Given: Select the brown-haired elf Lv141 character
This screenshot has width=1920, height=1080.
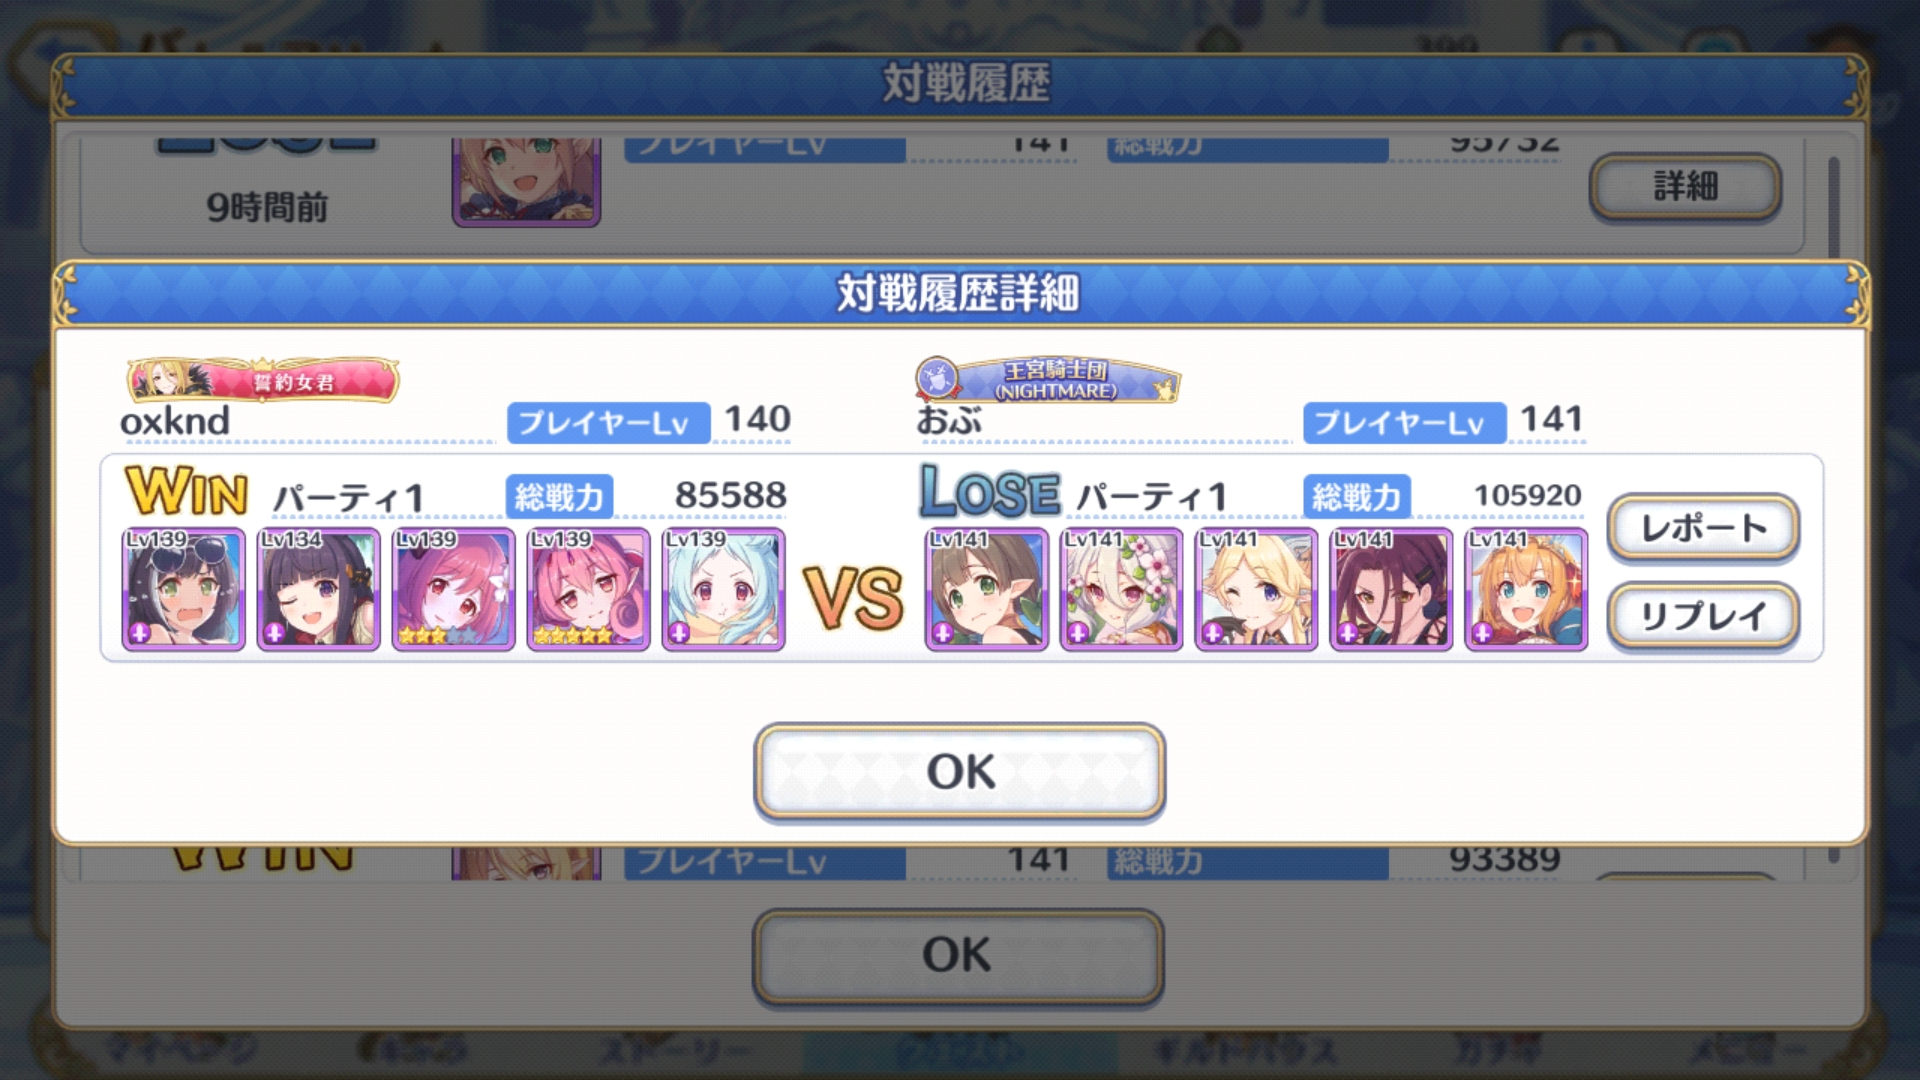Looking at the screenshot, I should (x=986, y=589).
